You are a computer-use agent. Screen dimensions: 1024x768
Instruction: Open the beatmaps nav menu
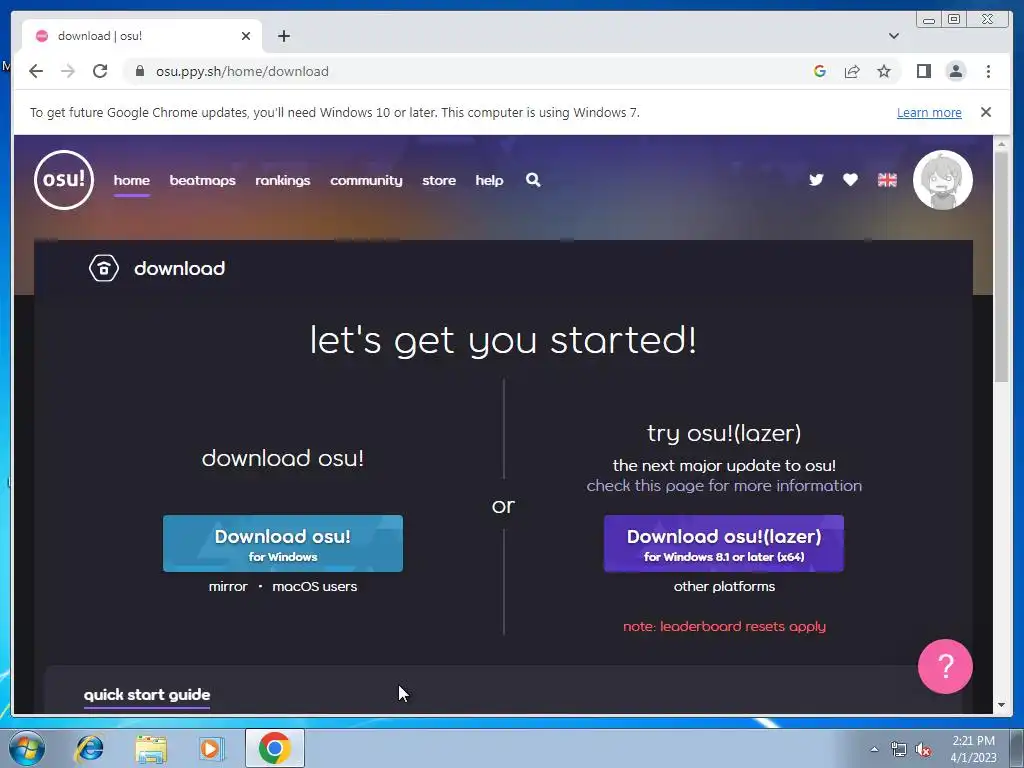click(202, 180)
